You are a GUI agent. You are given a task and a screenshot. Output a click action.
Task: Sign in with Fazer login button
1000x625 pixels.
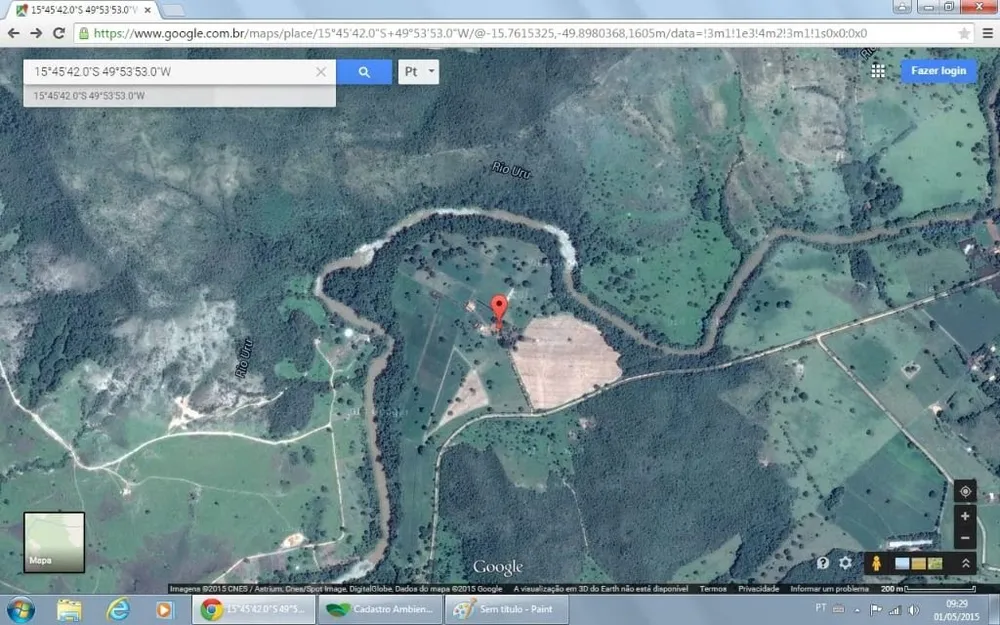[938, 71]
